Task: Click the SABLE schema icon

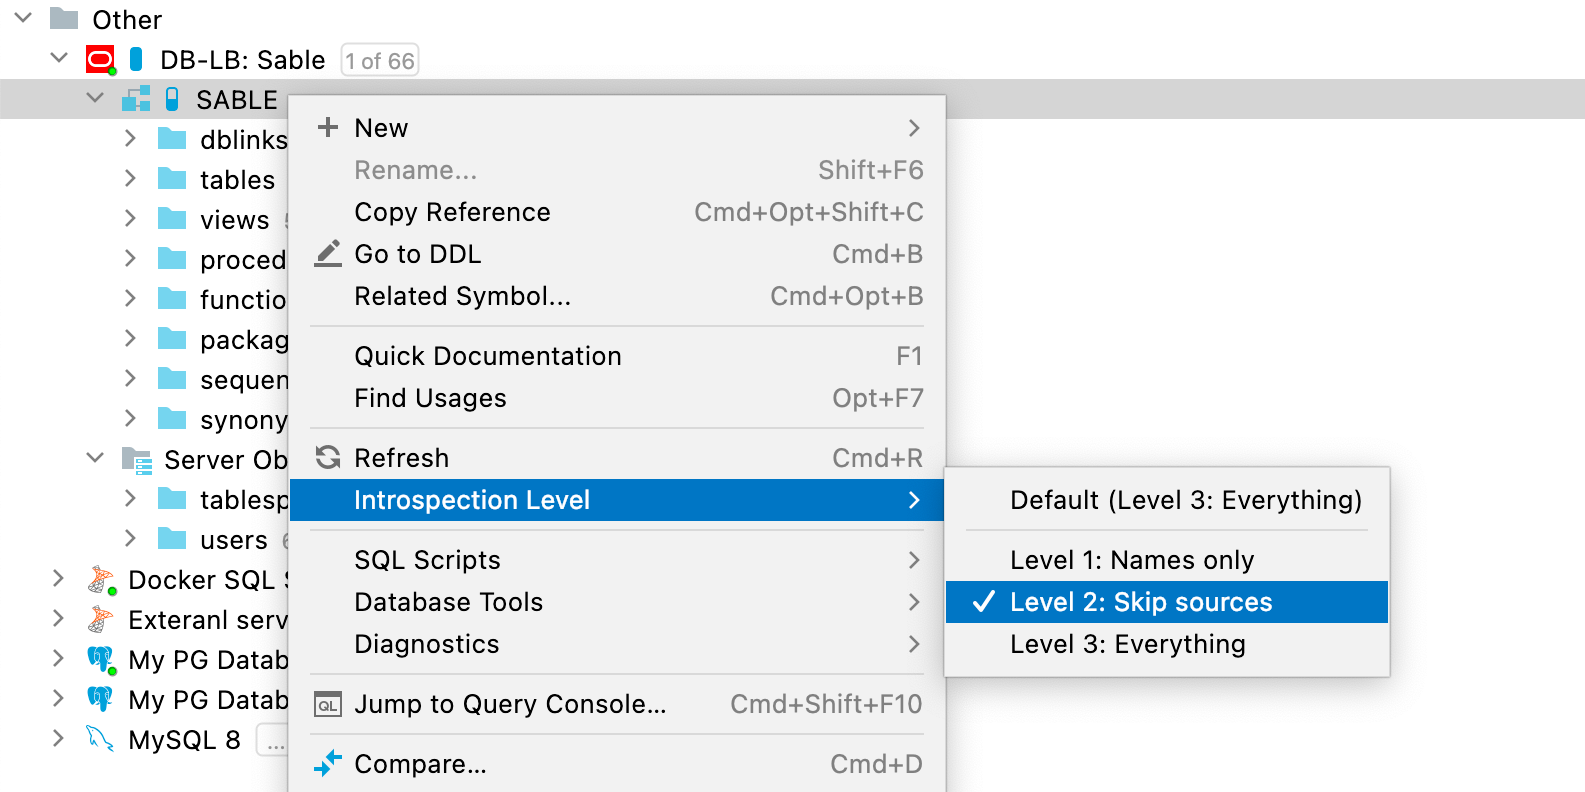Action: tap(135, 99)
